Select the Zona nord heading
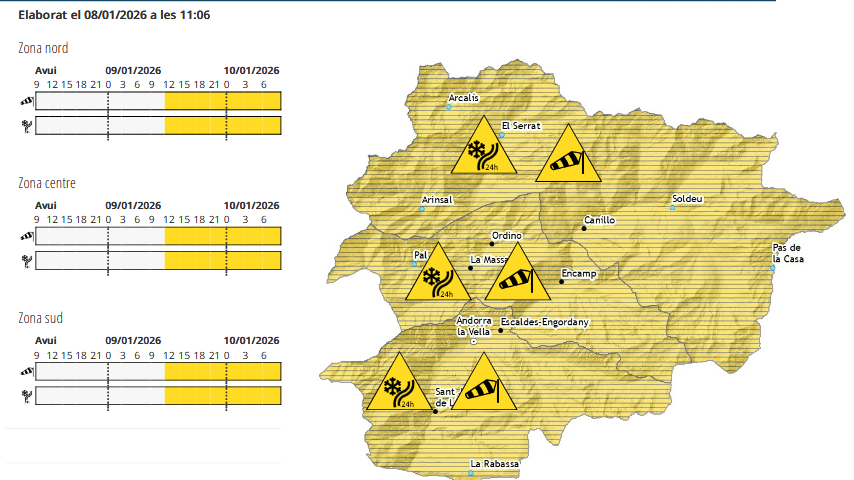Screen dimensions: 854x480 43,48
